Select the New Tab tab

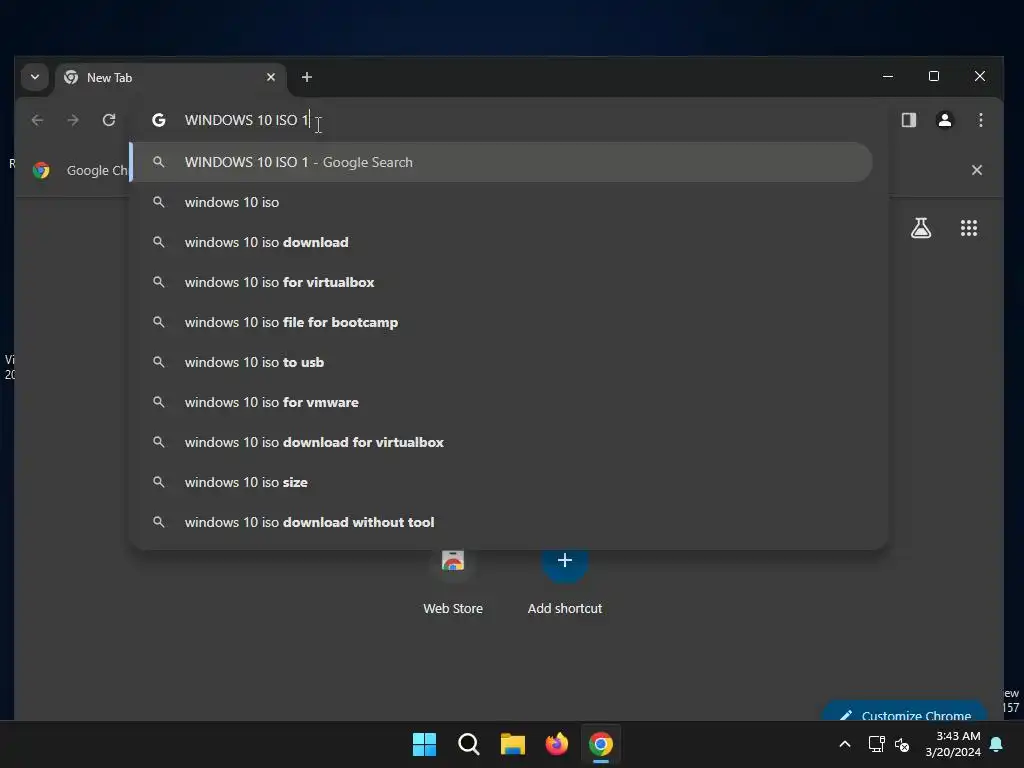(x=170, y=78)
